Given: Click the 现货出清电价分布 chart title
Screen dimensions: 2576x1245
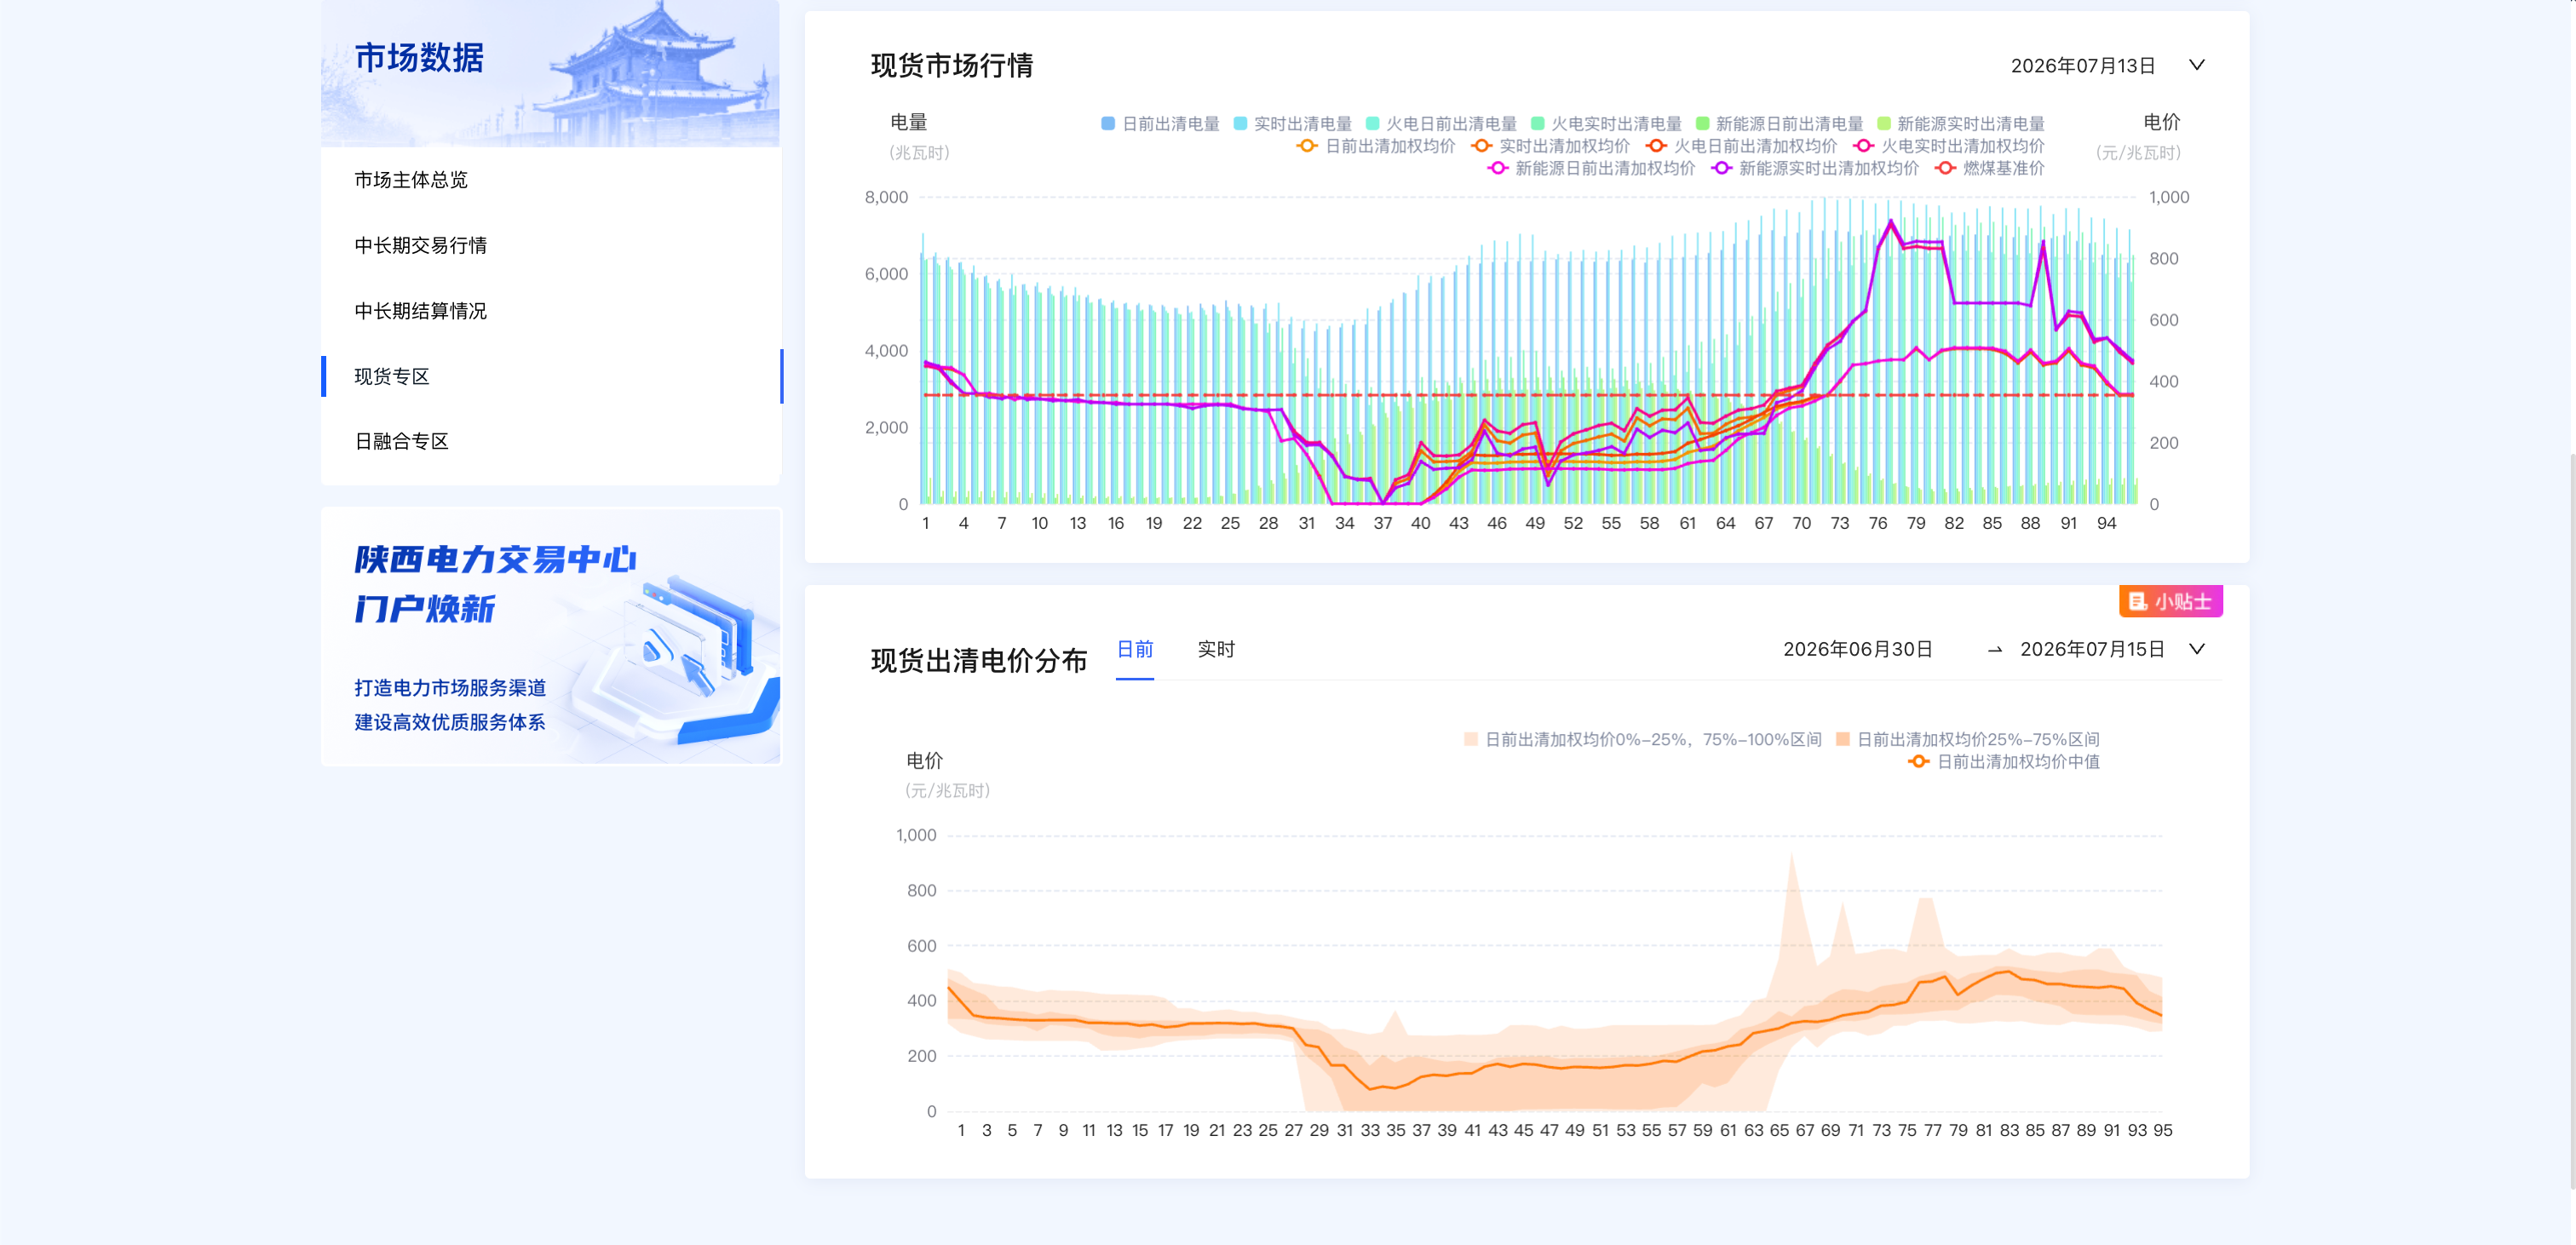Looking at the screenshot, I should [x=978, y=660].
